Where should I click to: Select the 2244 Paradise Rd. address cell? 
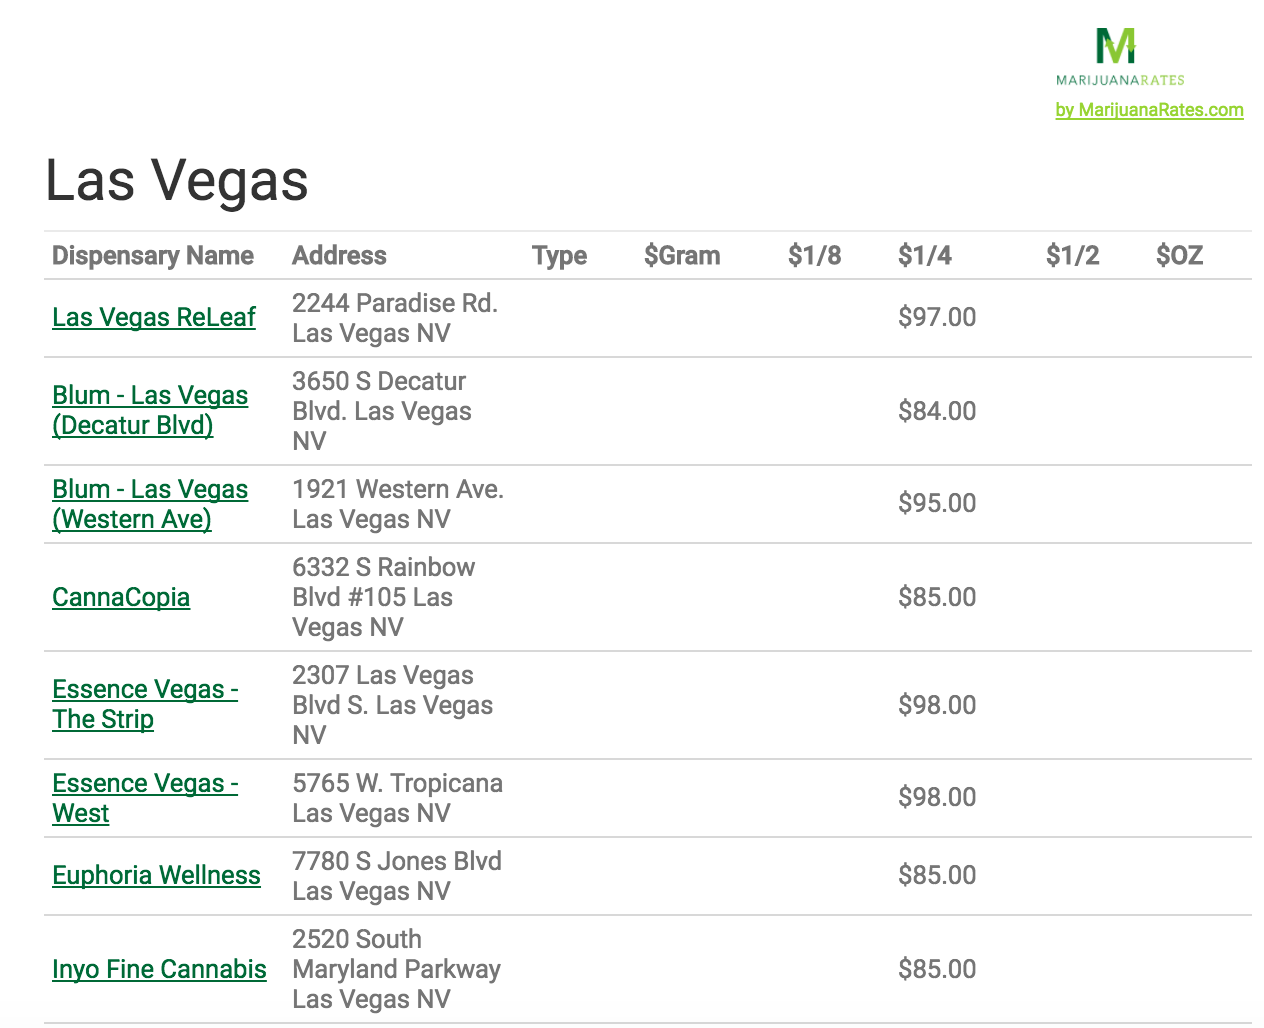(395, 318)
